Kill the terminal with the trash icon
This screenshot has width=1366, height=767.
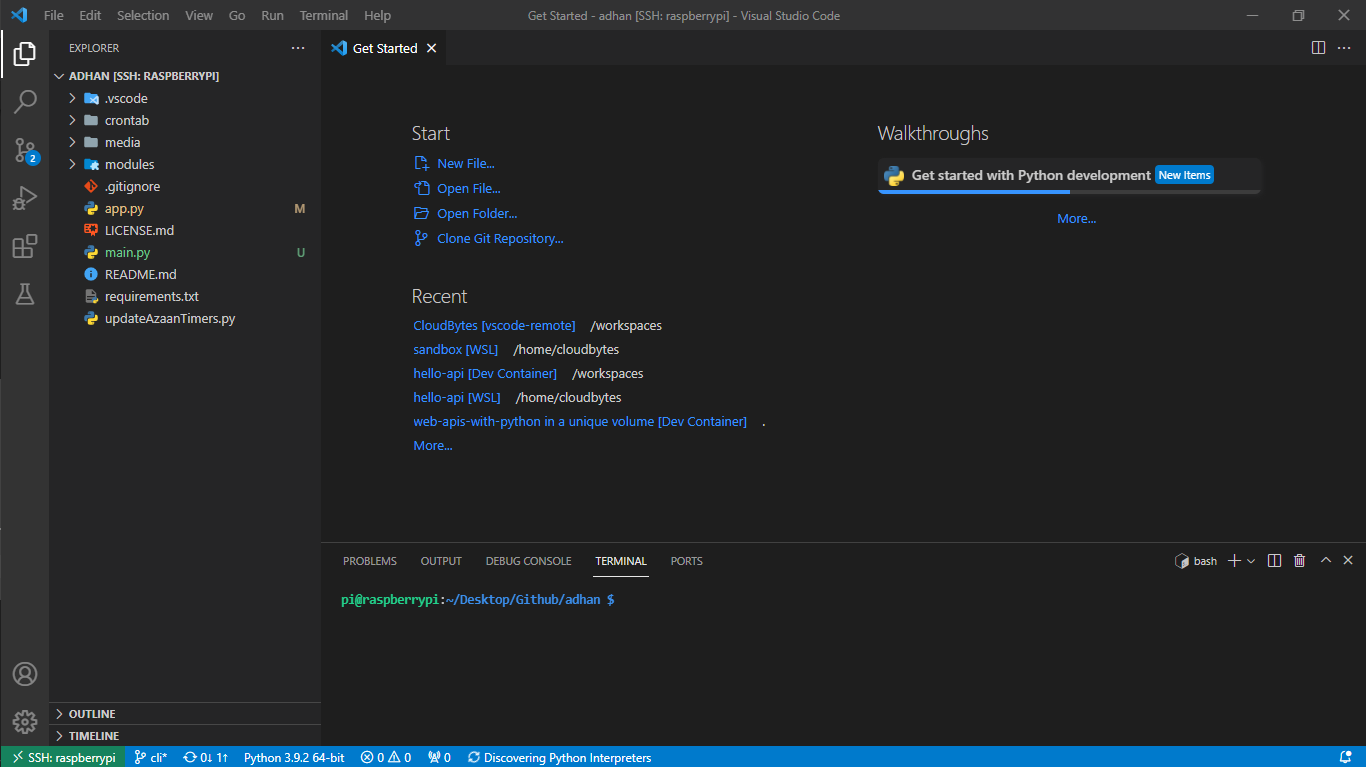click(1299, 560)
